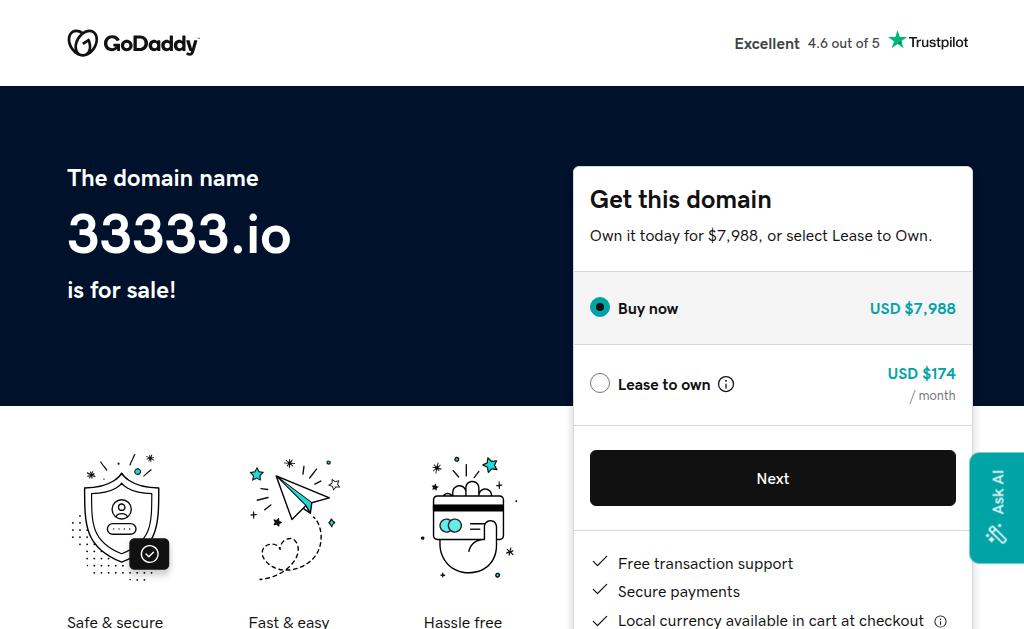Image resolution: width=1024 pixels, height=629 pixels.
Task: Click the Safe & secure shield illustration
Action: click(121, 517)
